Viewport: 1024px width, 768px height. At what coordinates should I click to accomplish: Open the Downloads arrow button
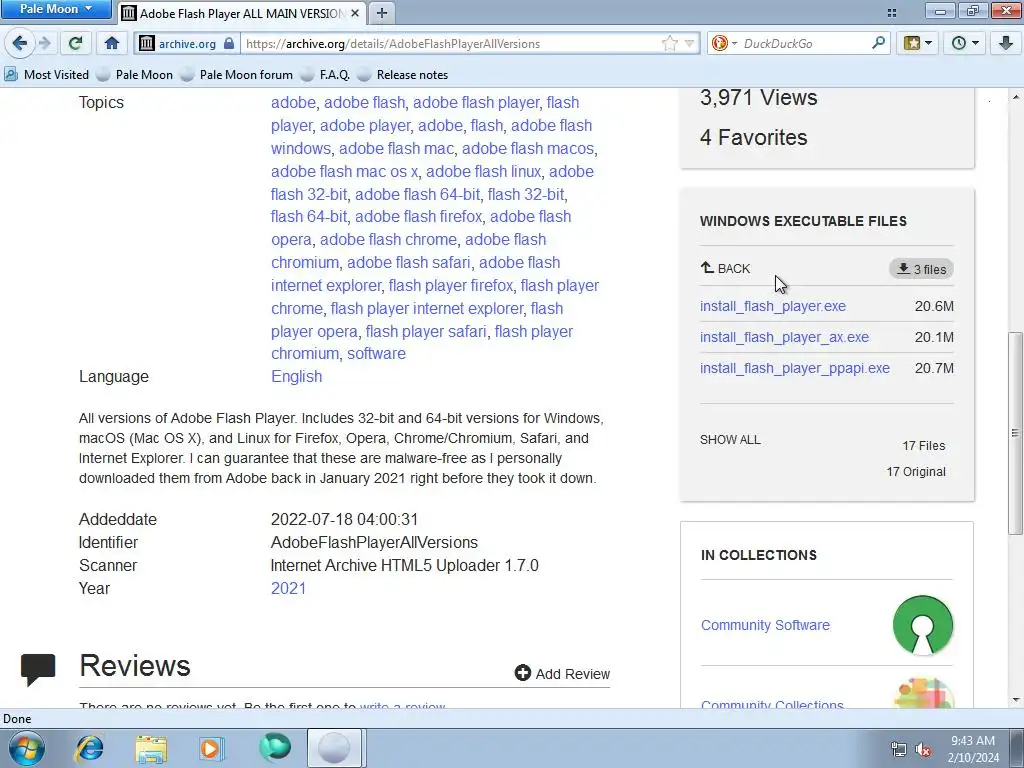pos(1006,44)
